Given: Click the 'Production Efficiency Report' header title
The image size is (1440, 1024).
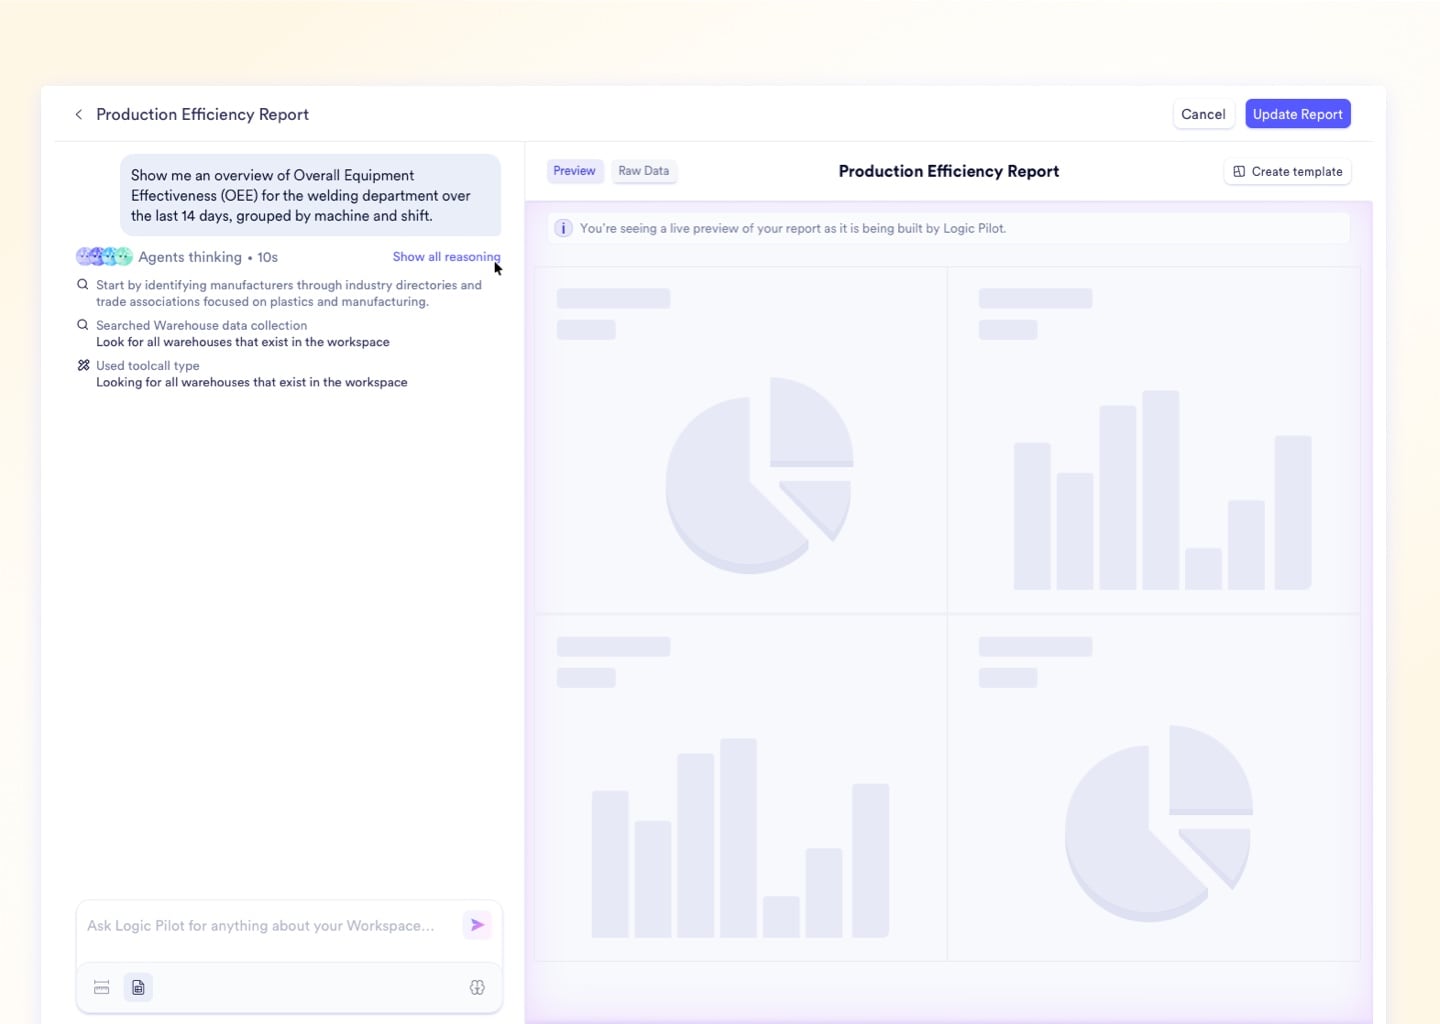Looking at the screenshot, I should click(x=202, y=115).
